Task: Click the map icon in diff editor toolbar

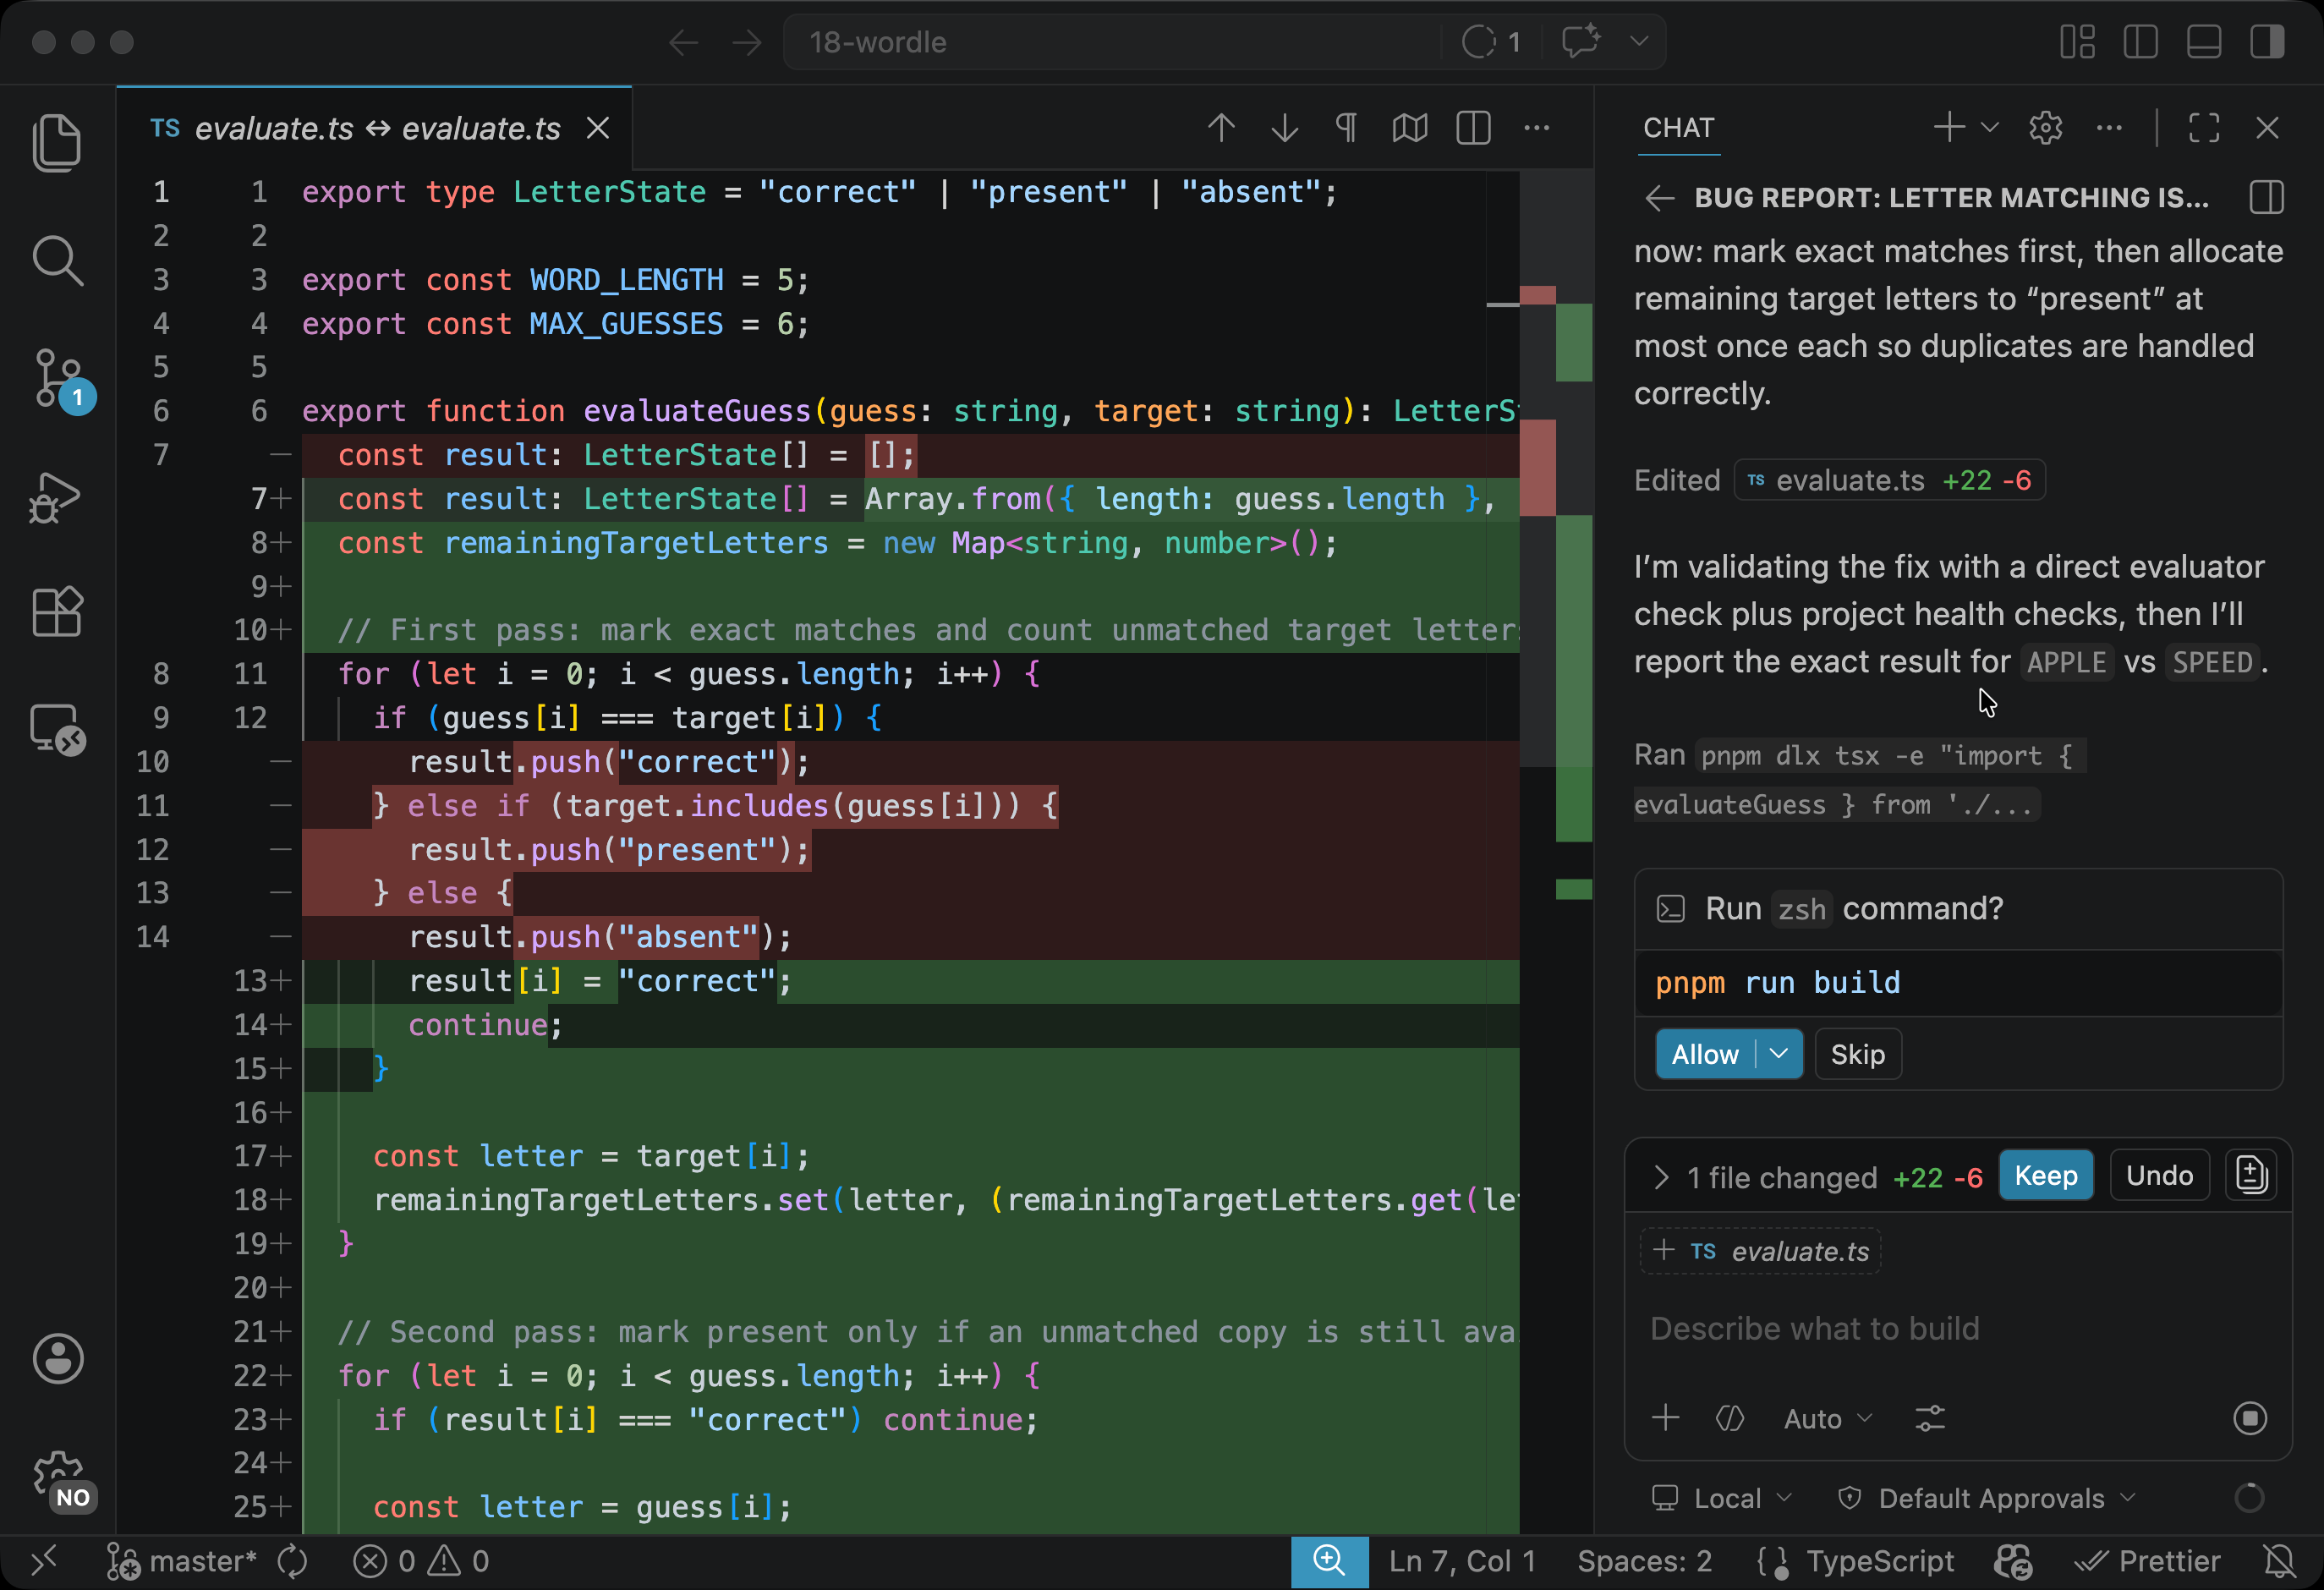Action: [1410, 128]
